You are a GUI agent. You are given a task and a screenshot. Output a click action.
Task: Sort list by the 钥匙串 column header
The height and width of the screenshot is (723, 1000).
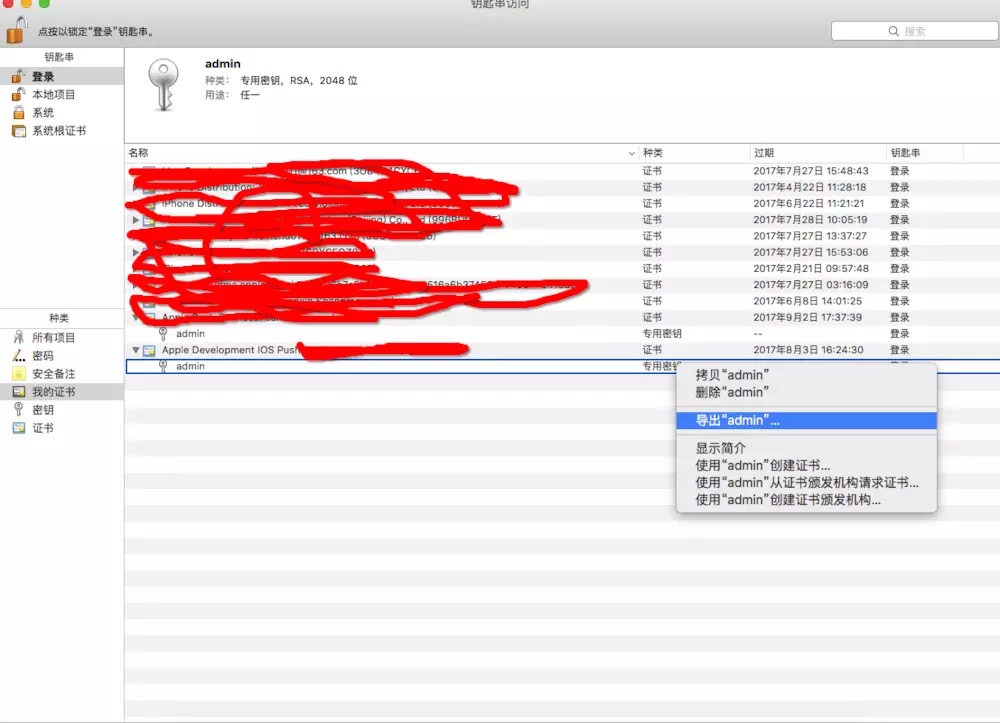pos(925,153)
